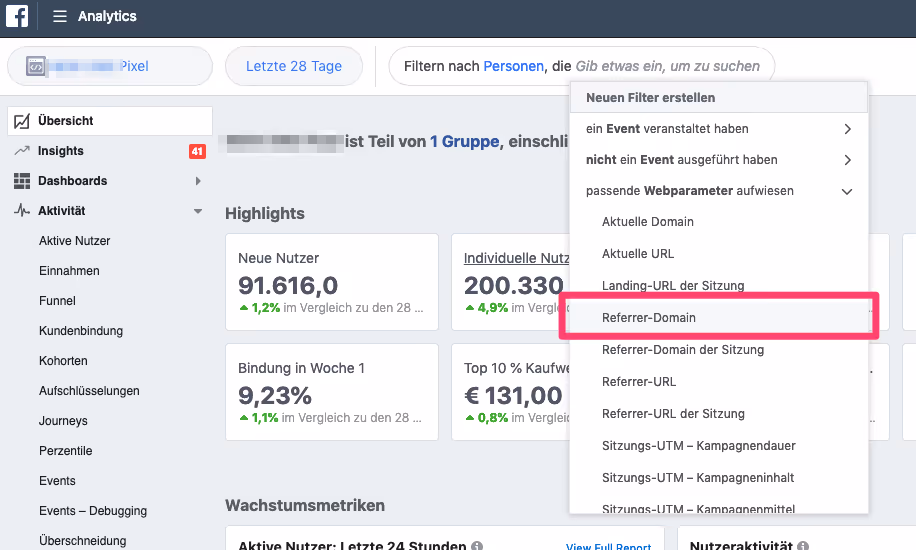Click the info icon beside Nutzeraktivität

click(x=803, y=545)
